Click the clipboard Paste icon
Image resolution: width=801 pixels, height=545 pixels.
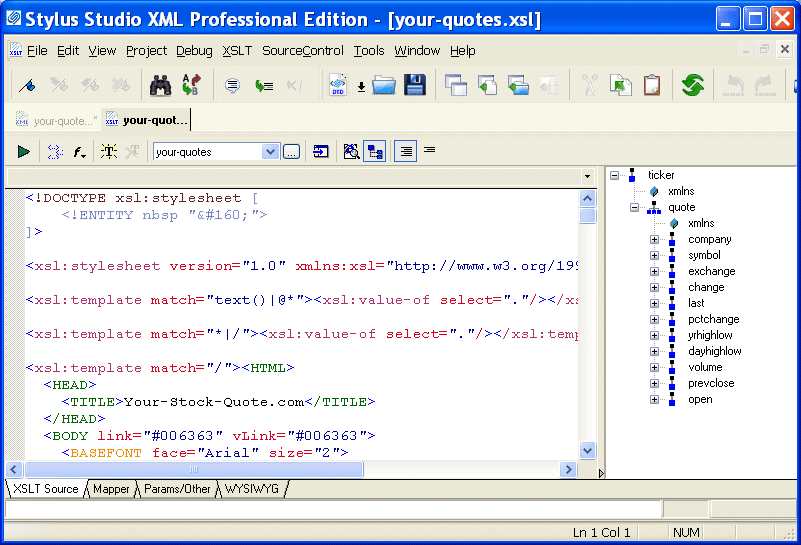coord(652,85)
